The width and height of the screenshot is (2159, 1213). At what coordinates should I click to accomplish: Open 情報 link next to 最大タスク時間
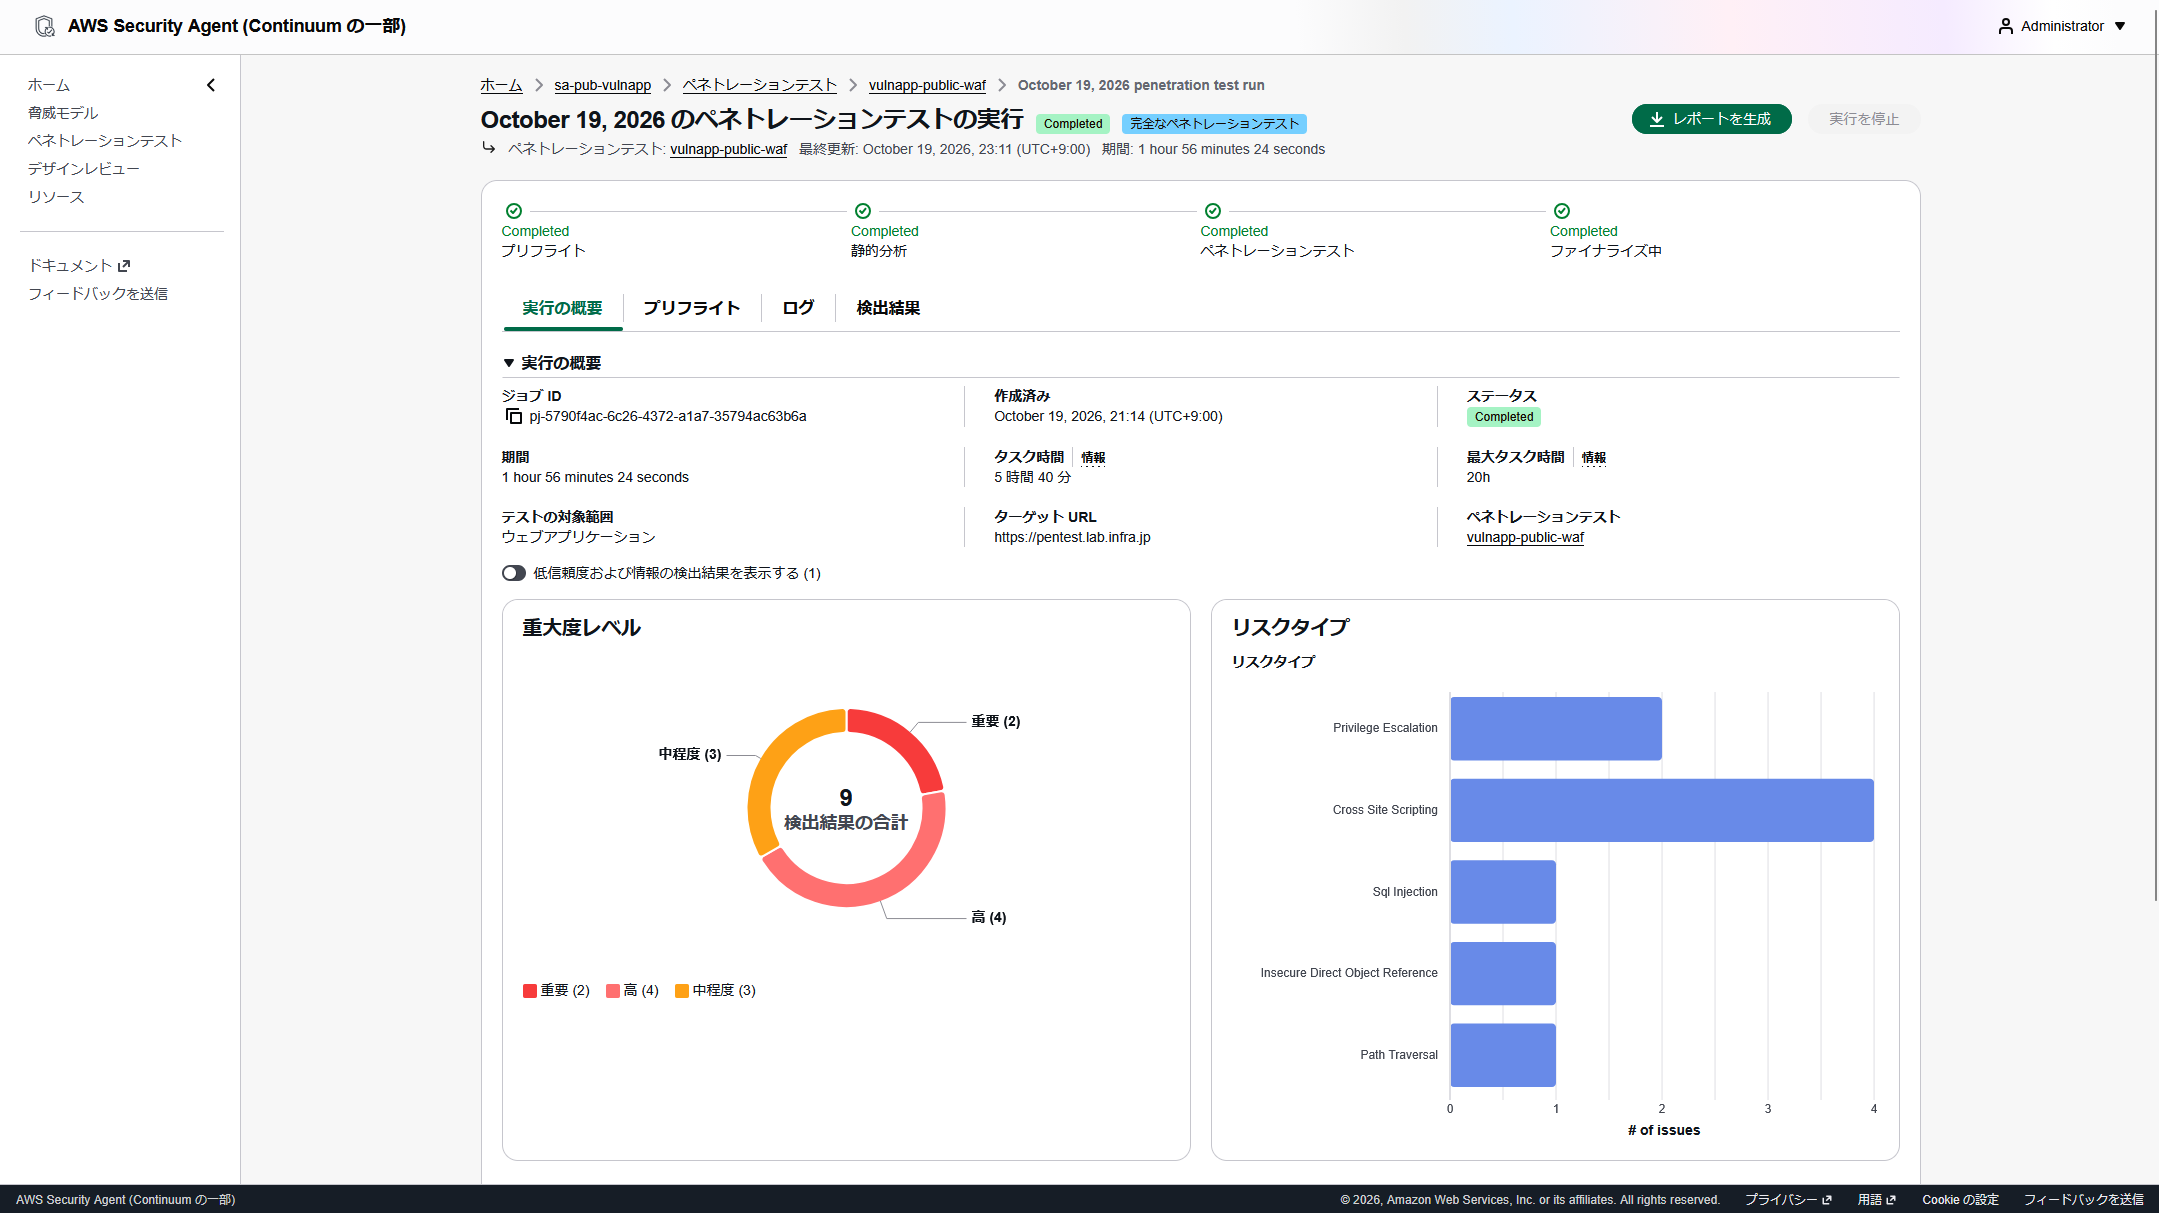(1594, 457)
